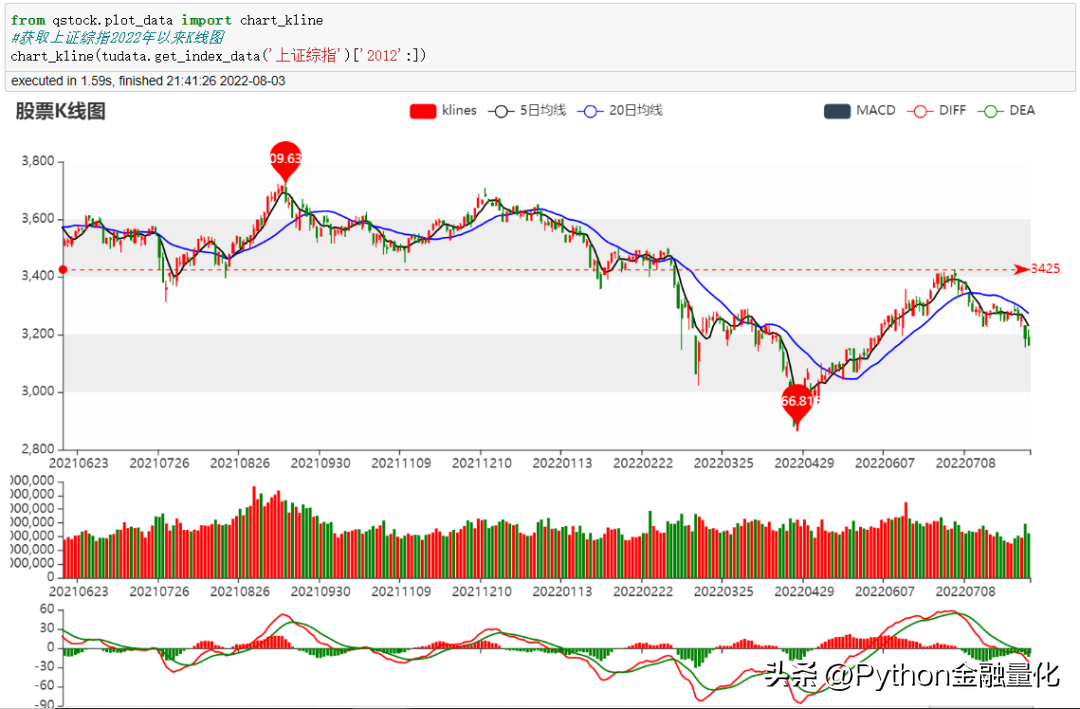Click 20220607 on the volume chart date axis
The width and height of the screenshot is (1080, 709).
click(884, 591)
